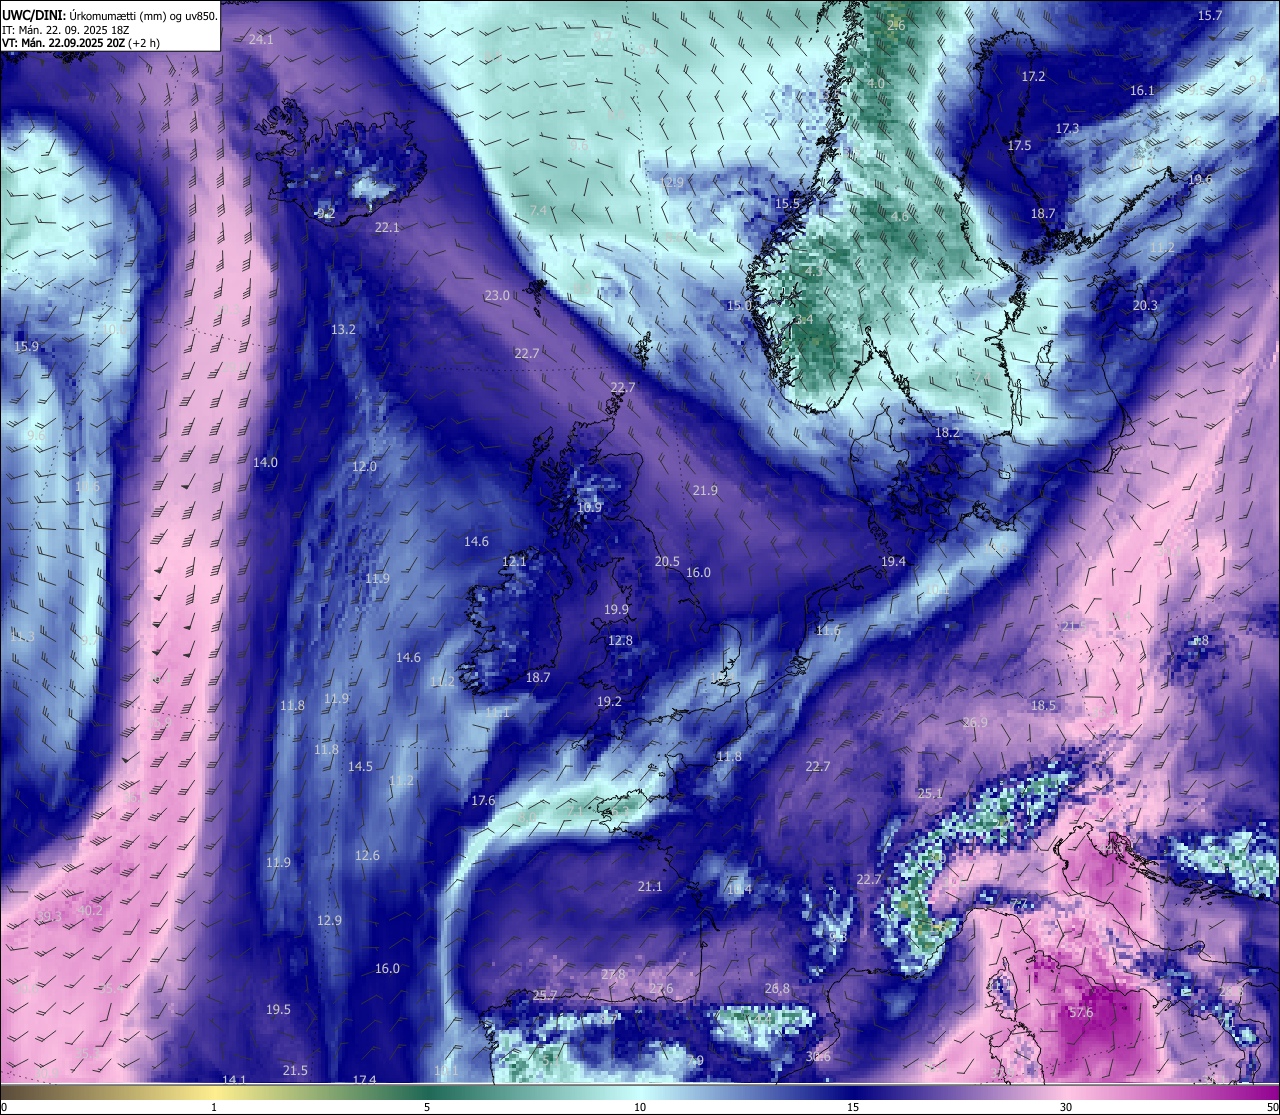Screen dimensions: 1280x1115
Task: Click the 10 tick on the color scale
Action: [640, 1107]
